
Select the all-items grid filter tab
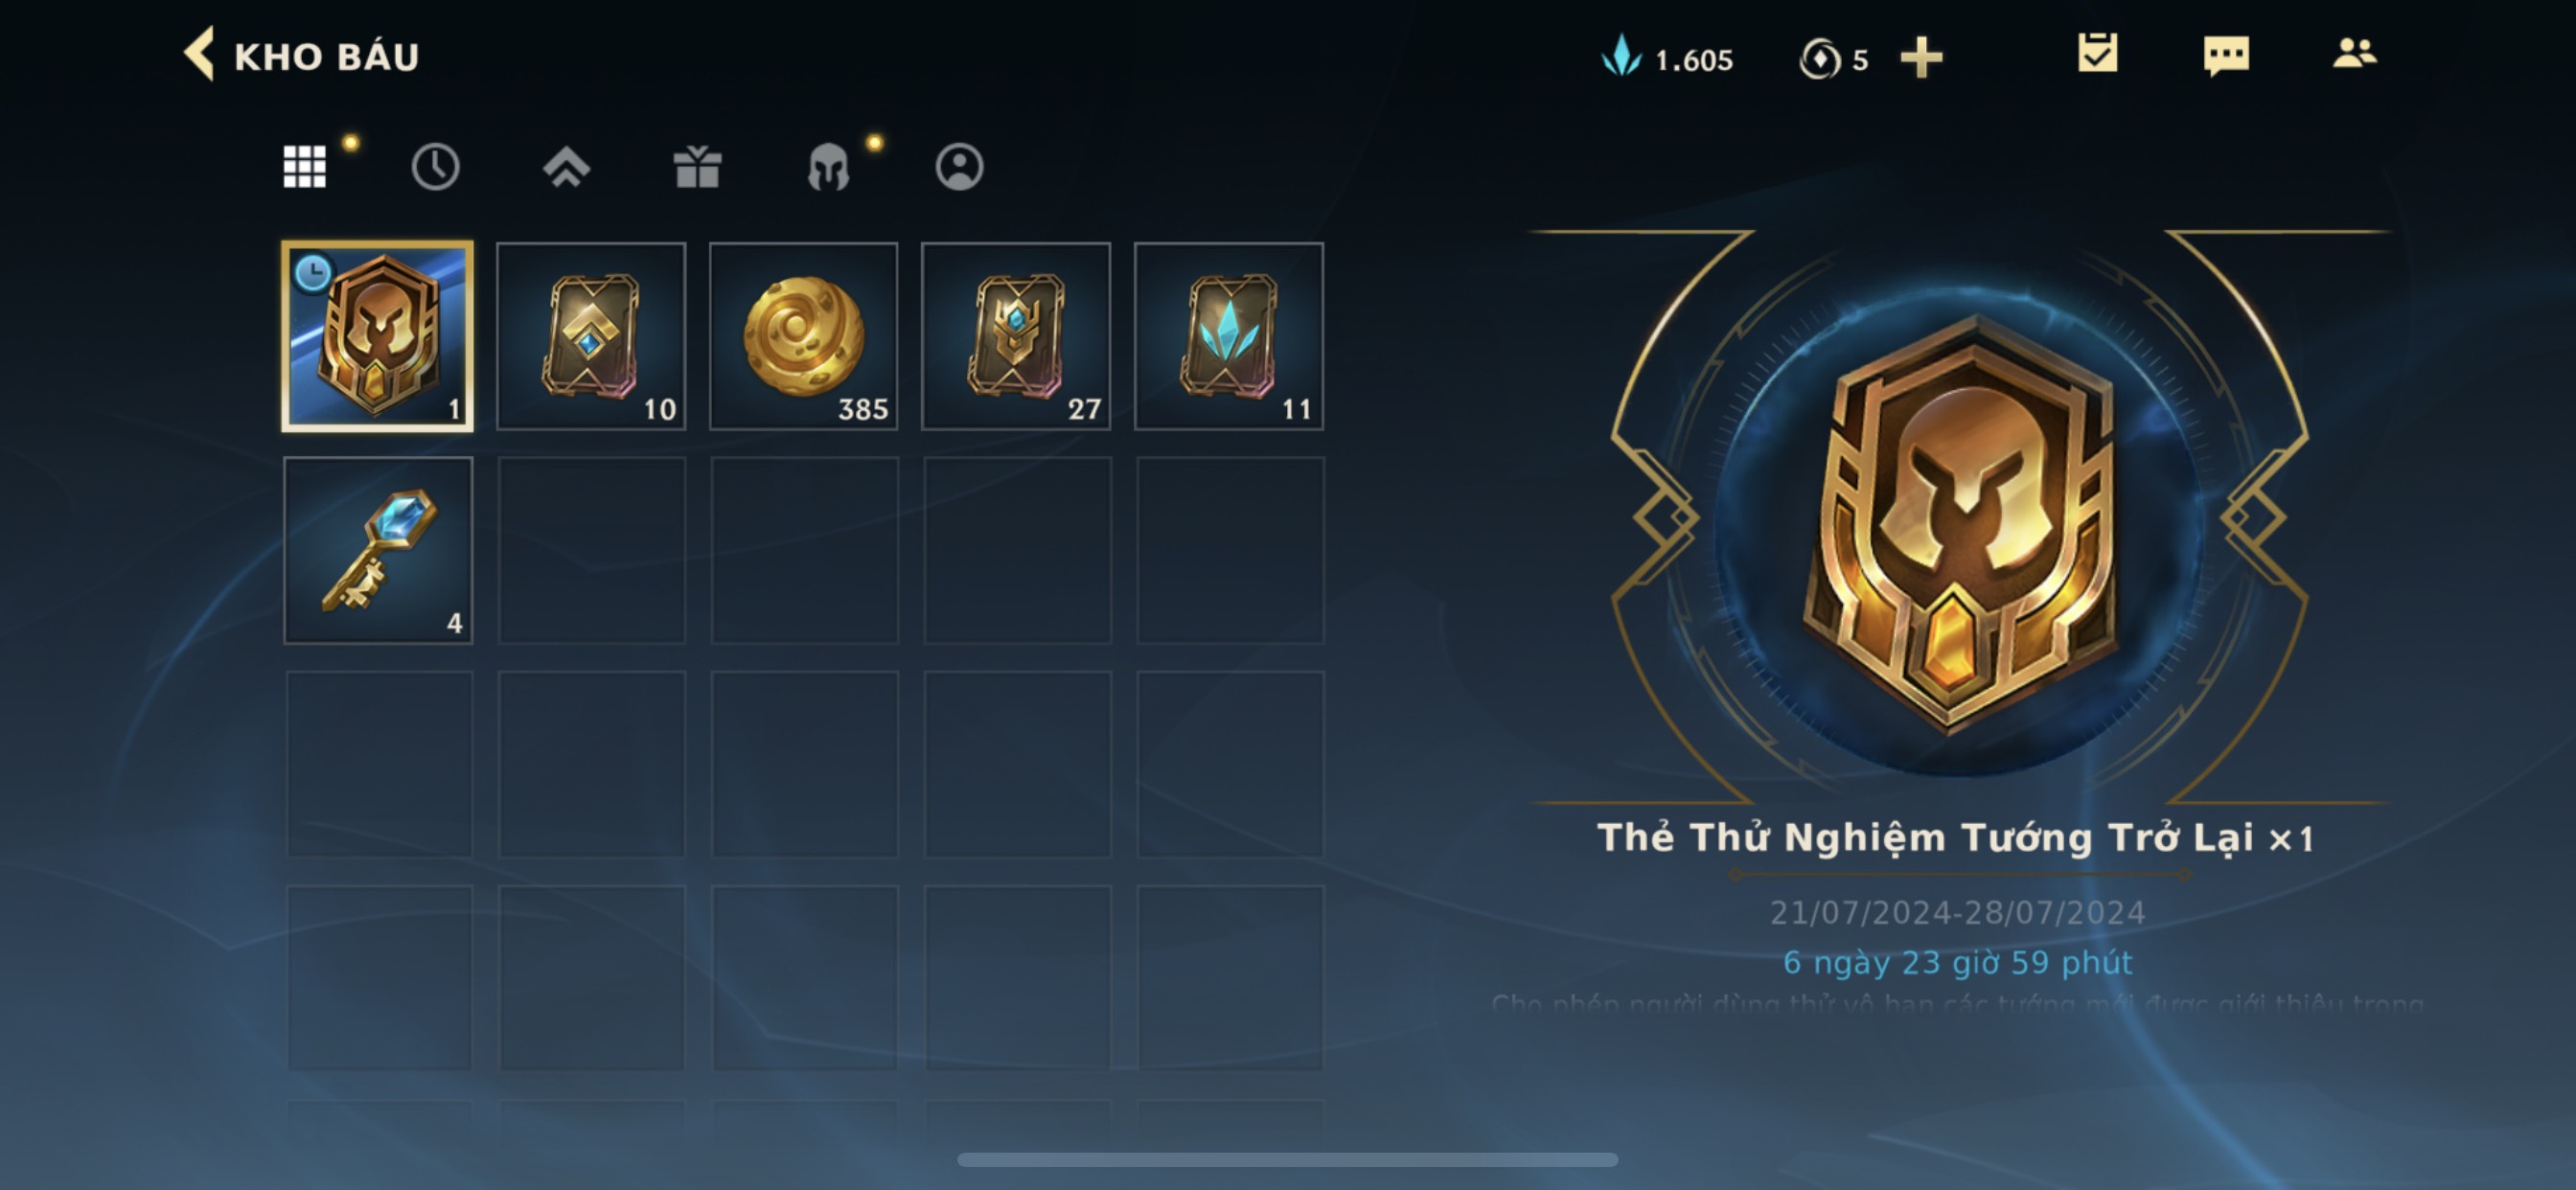click(304, 166)
